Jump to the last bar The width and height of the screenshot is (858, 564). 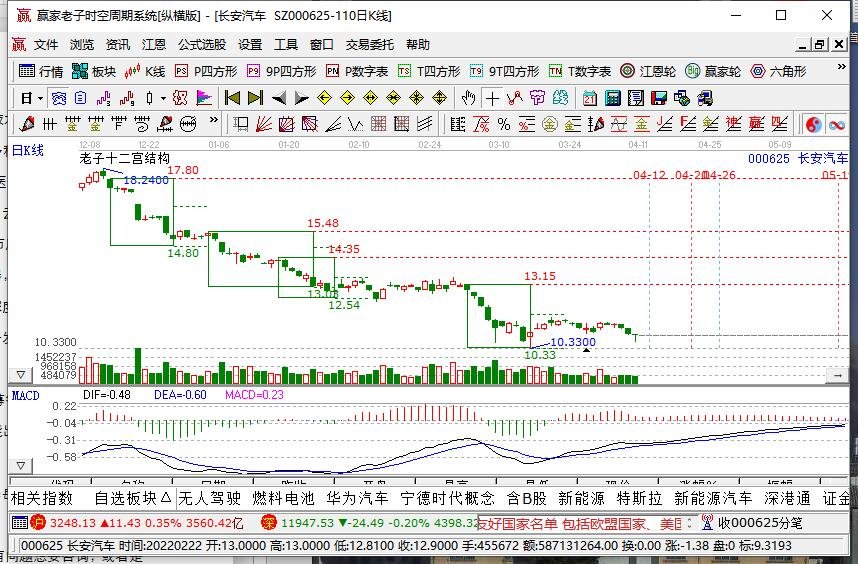point(256,98)
